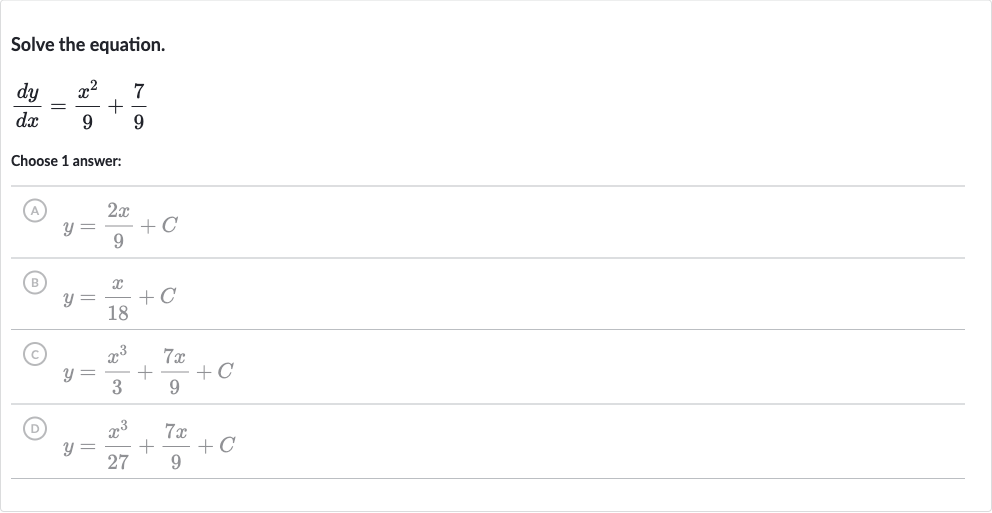Choose the circle labeled C

[x=35, y=354]
